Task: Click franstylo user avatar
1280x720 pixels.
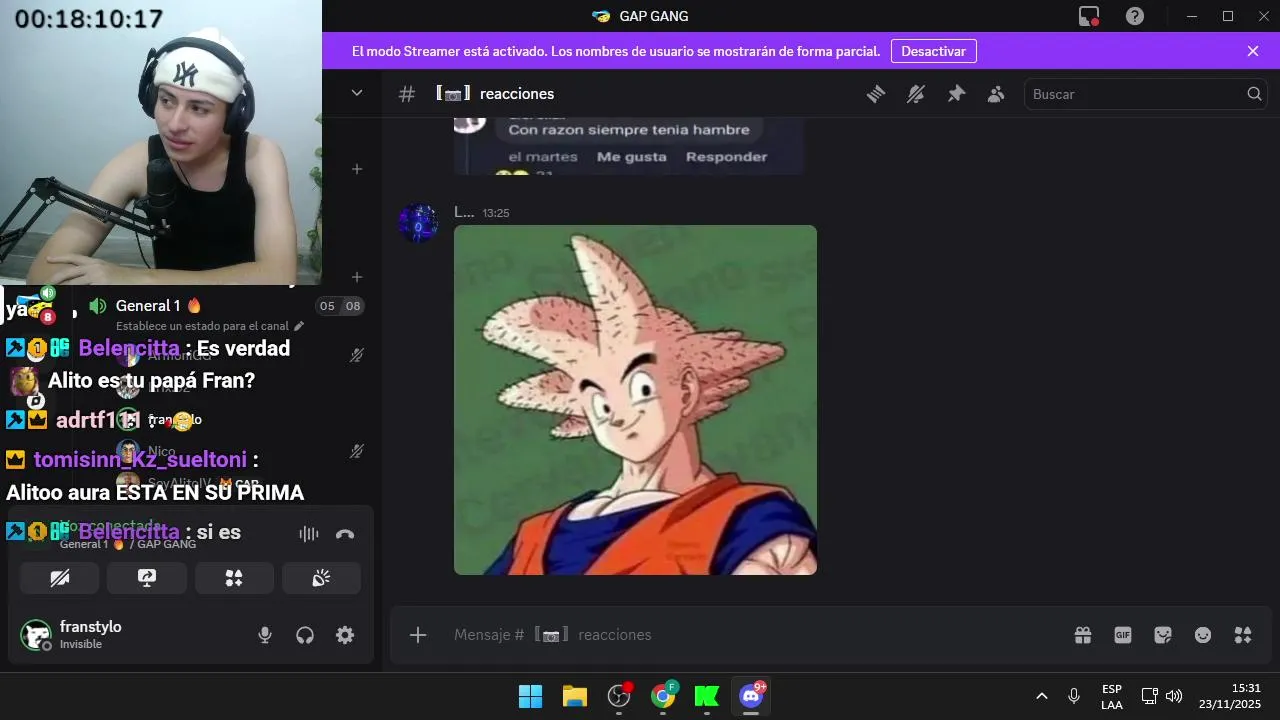Action: (x=36, y=635)
